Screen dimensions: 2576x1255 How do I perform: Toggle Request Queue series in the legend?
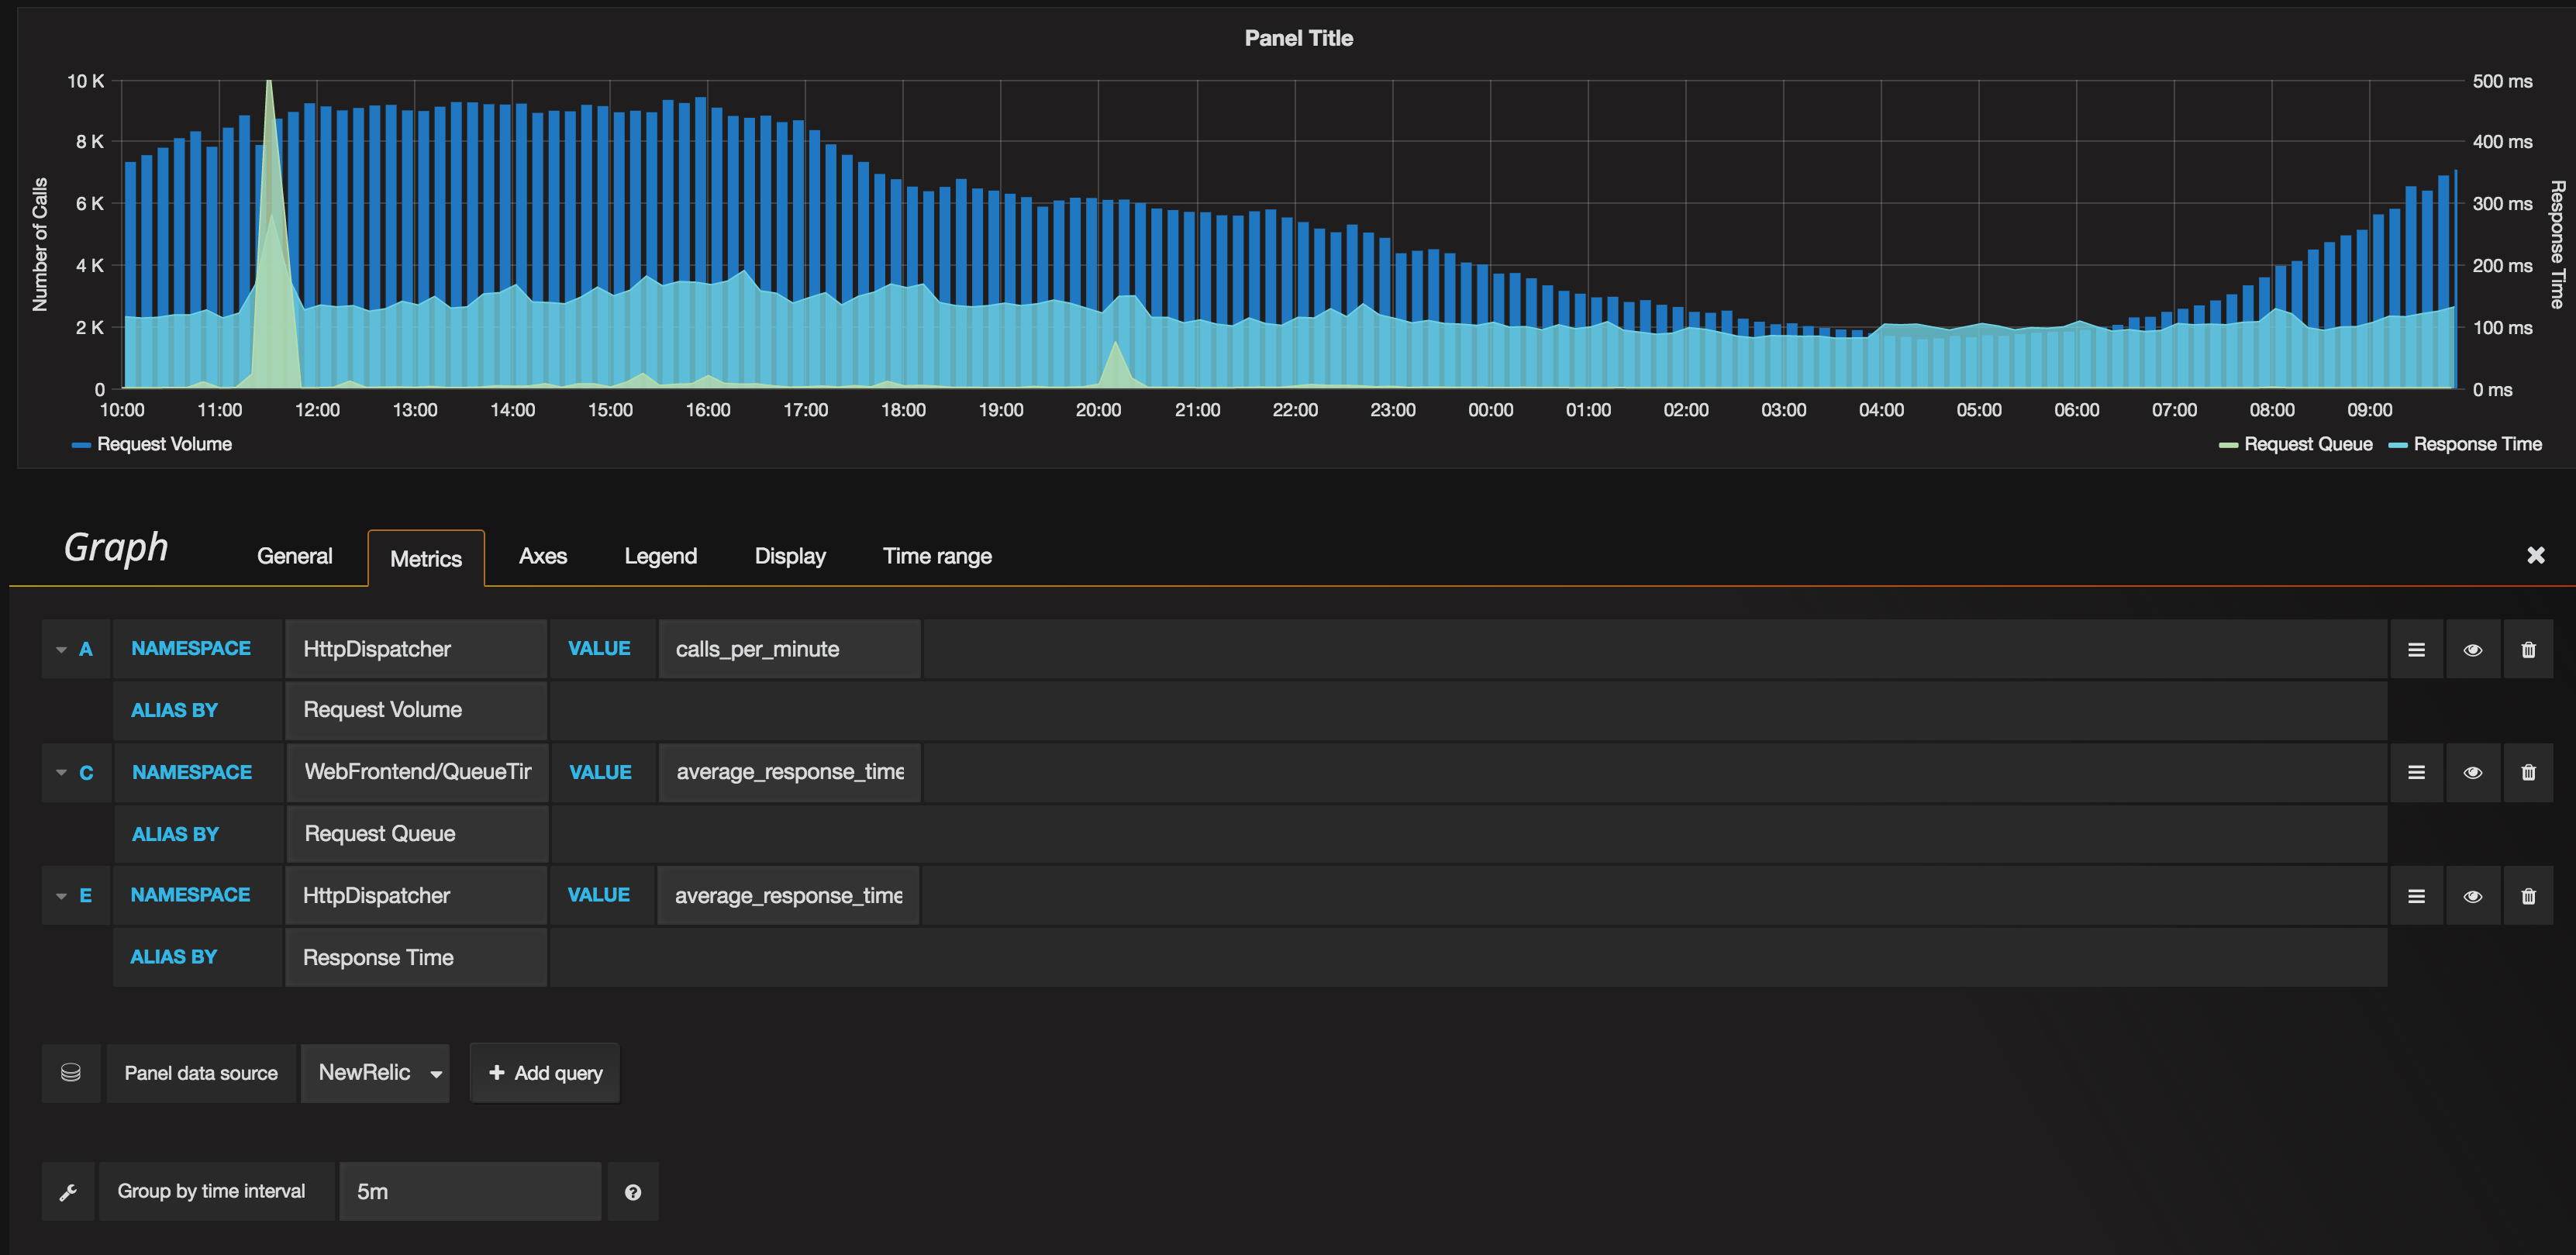point(2308,444)
